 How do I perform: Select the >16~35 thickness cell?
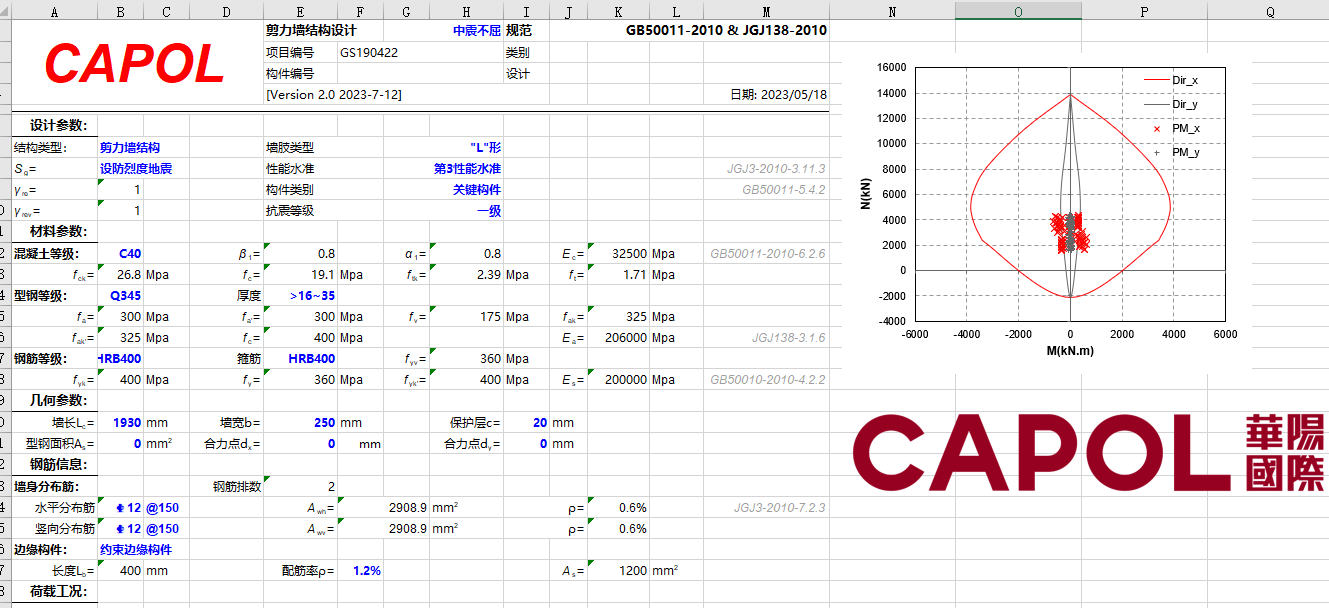pos(312,296)
